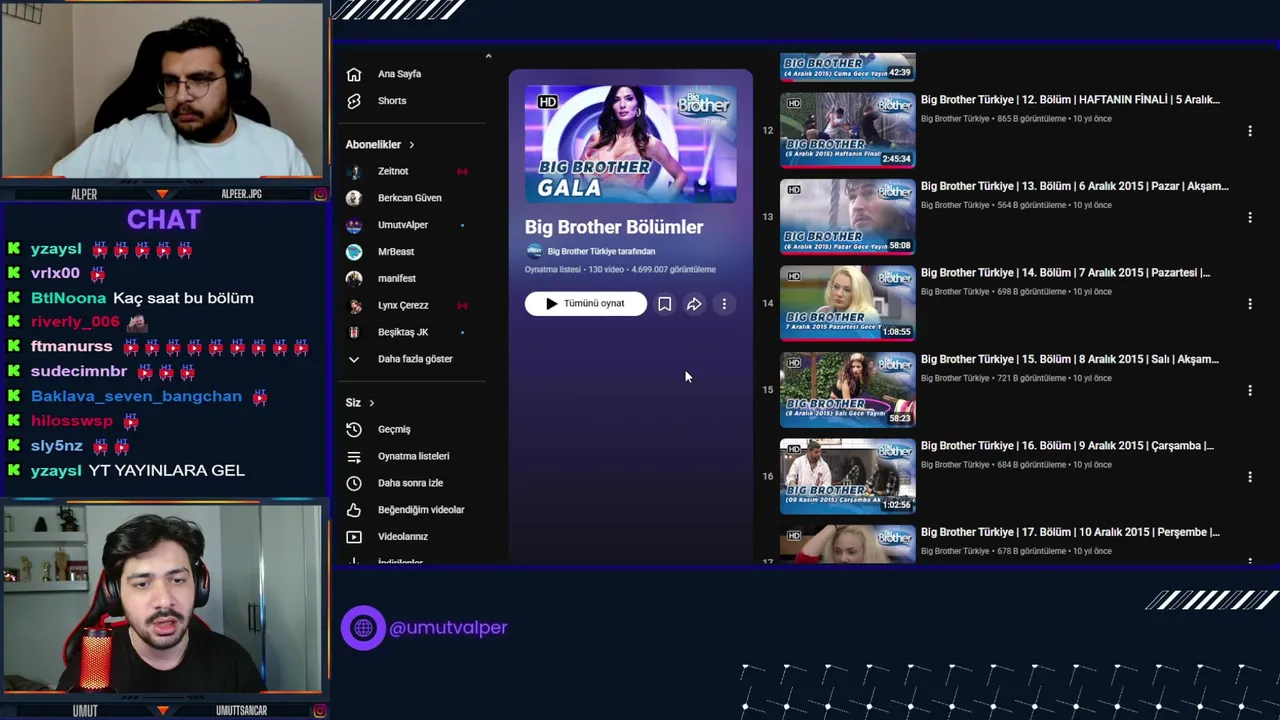Select Beğendiğim videolar menu label
1280x720 pixels.
coord(421,510)
